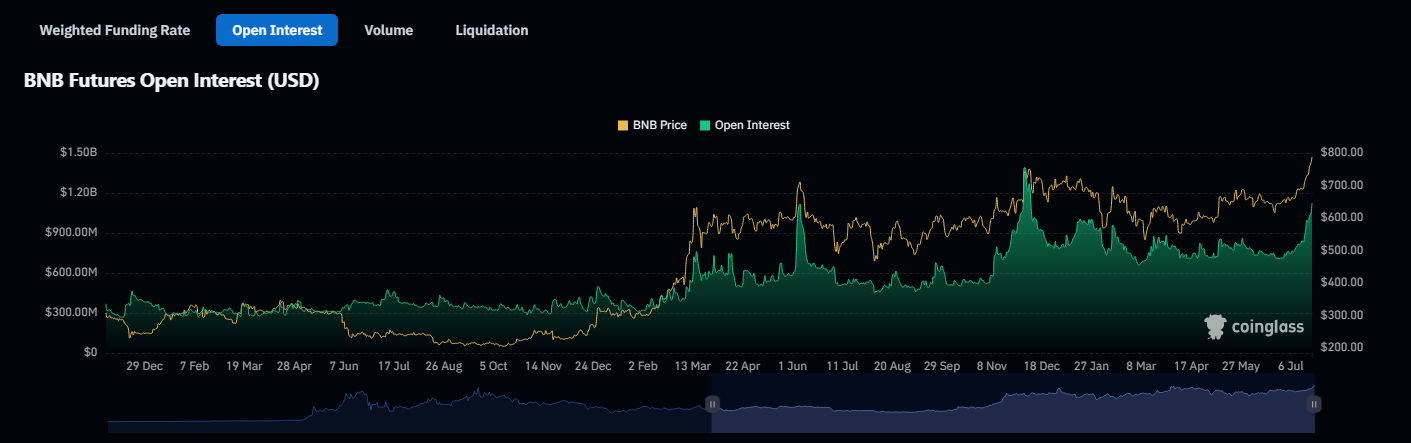Click the 14 Nov date label
This screenshot has height=443, width=1411.
coord(544,367)
